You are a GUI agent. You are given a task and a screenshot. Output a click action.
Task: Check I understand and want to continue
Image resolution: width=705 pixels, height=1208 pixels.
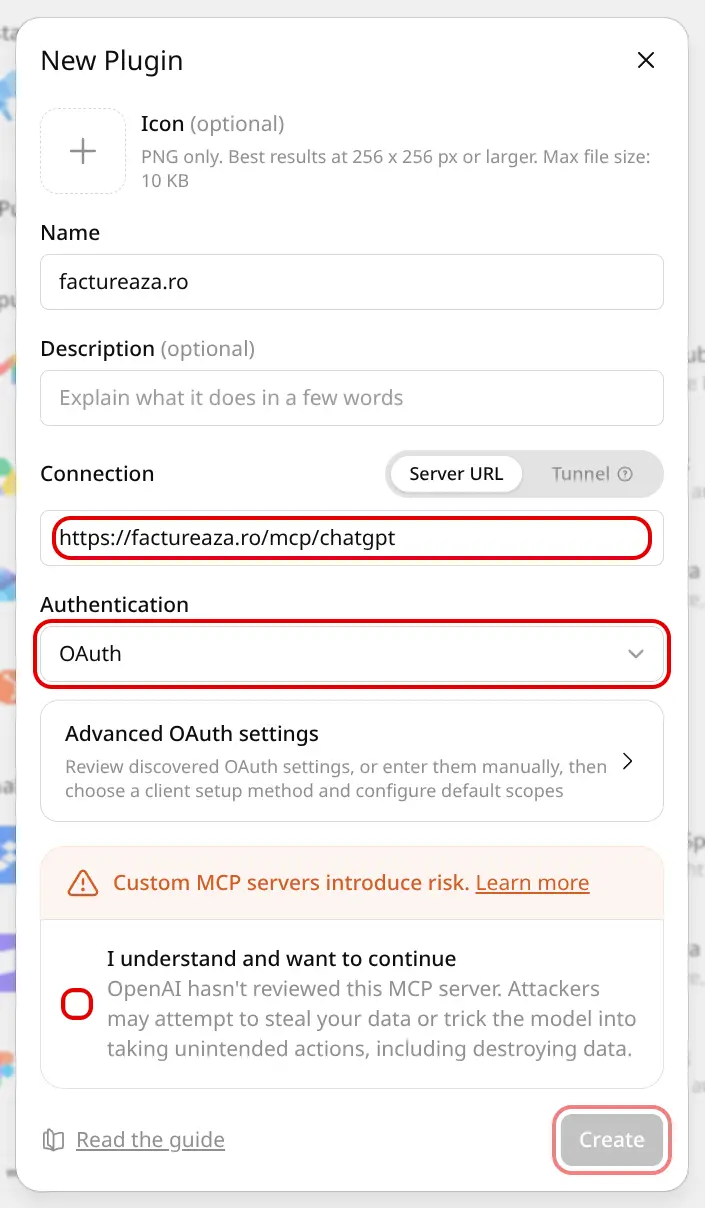pyautogui.click(x=78, y=1004)
